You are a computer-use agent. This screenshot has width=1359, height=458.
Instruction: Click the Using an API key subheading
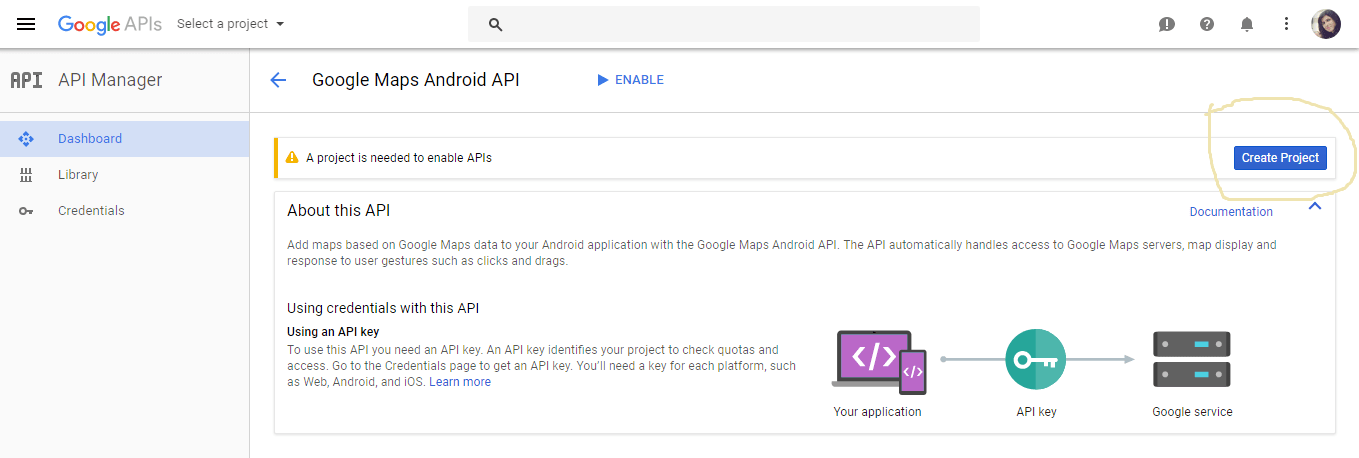(333, 332)
